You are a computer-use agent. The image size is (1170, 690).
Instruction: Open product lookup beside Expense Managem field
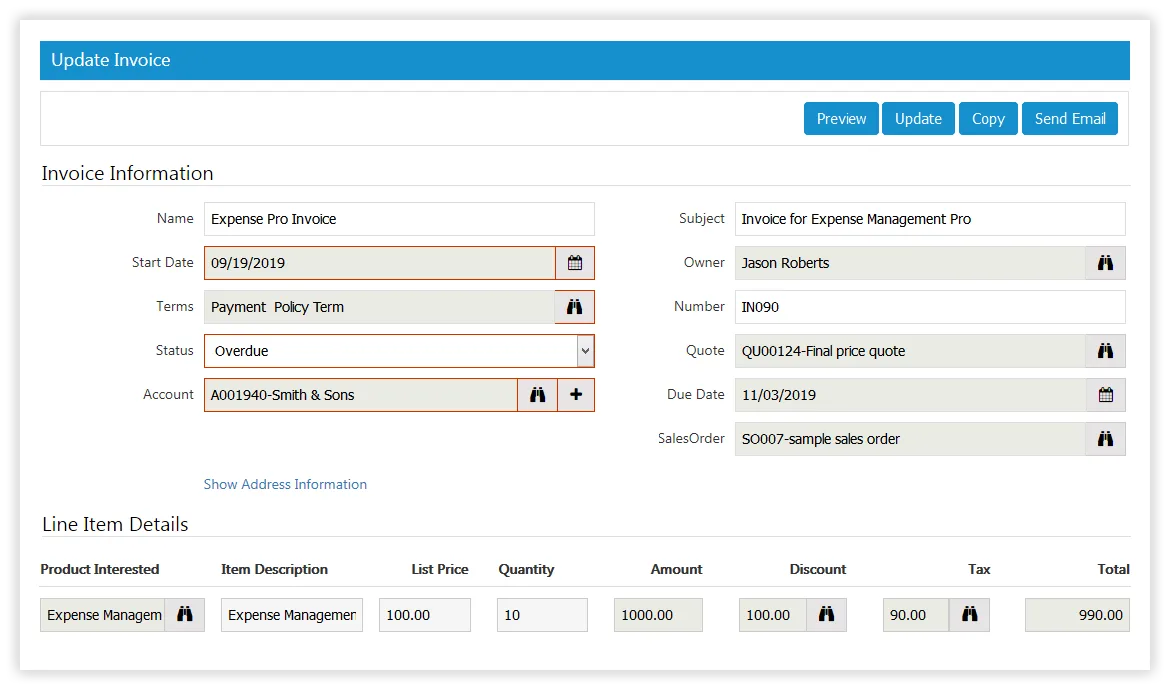click(184, 615)
